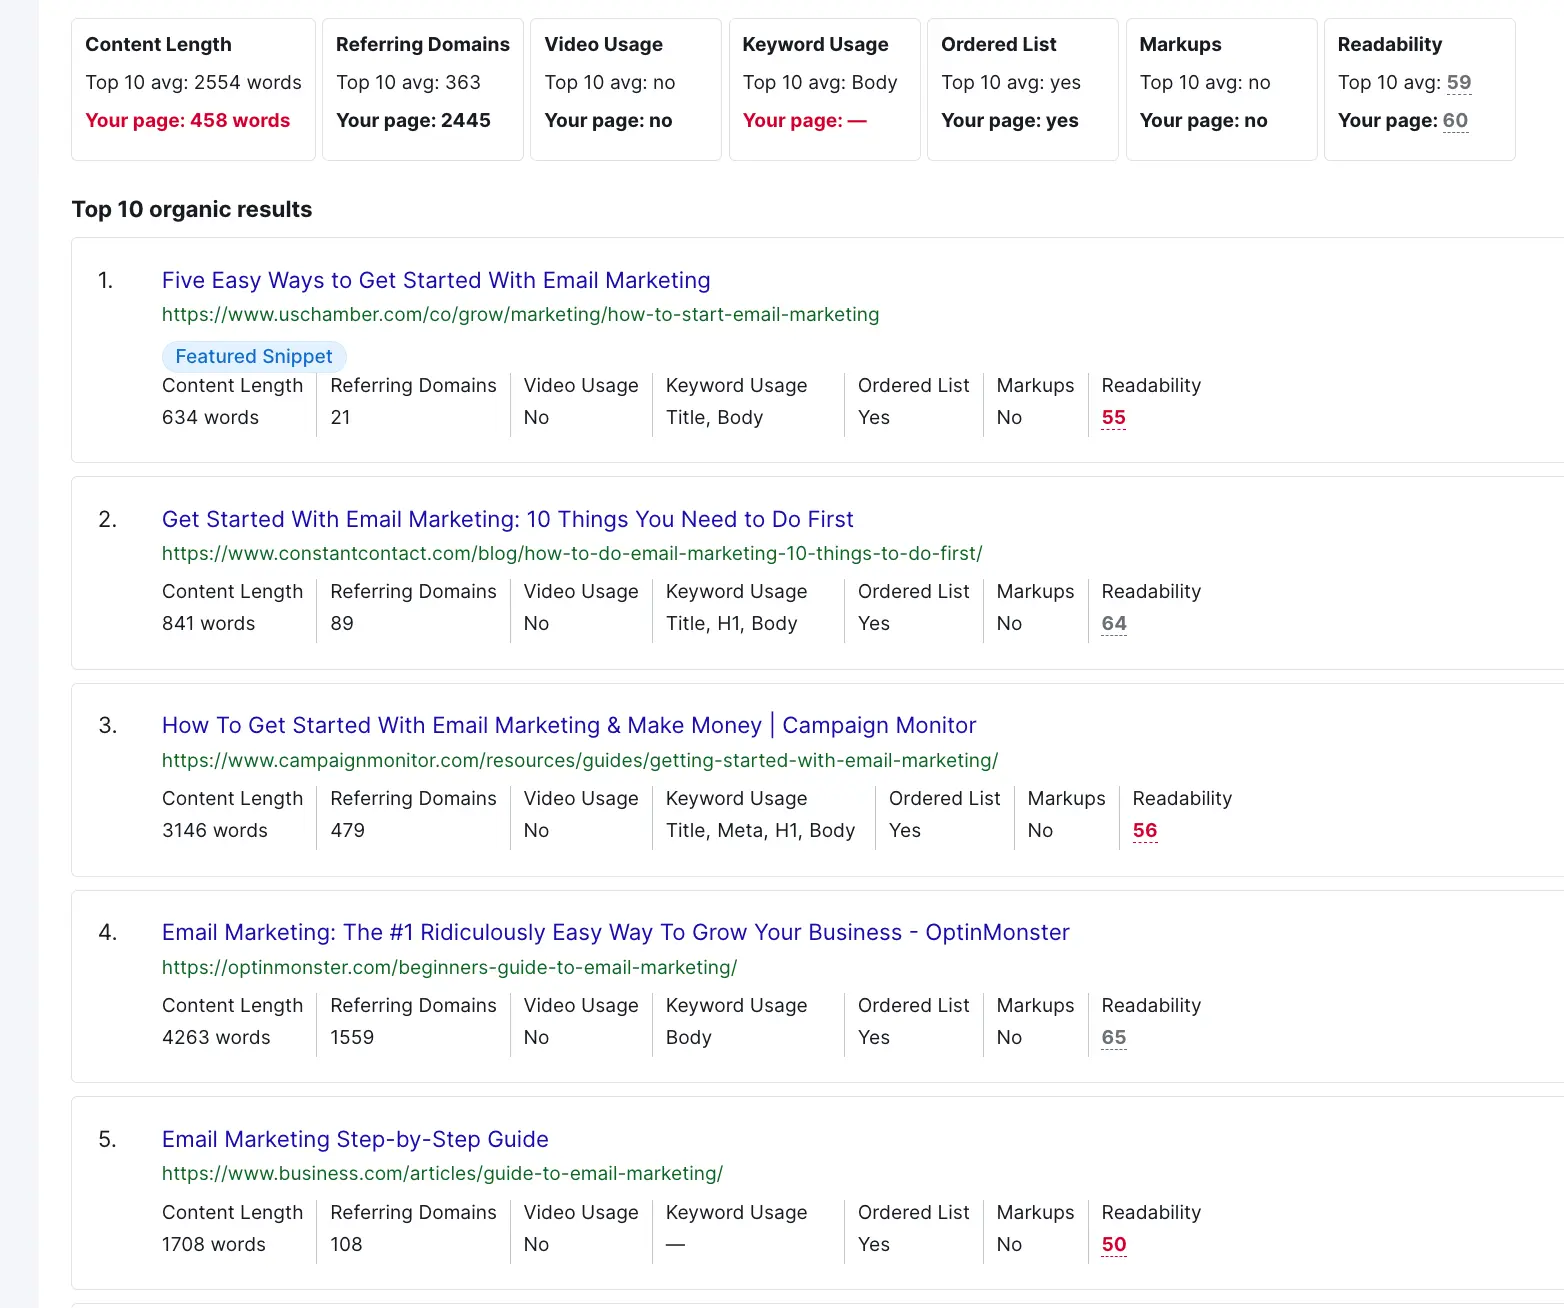Image resolution: width=1564 pixels, height=1308 pixels.
Task: Visit the uschamber.com result URL
Action: point(520,315)
